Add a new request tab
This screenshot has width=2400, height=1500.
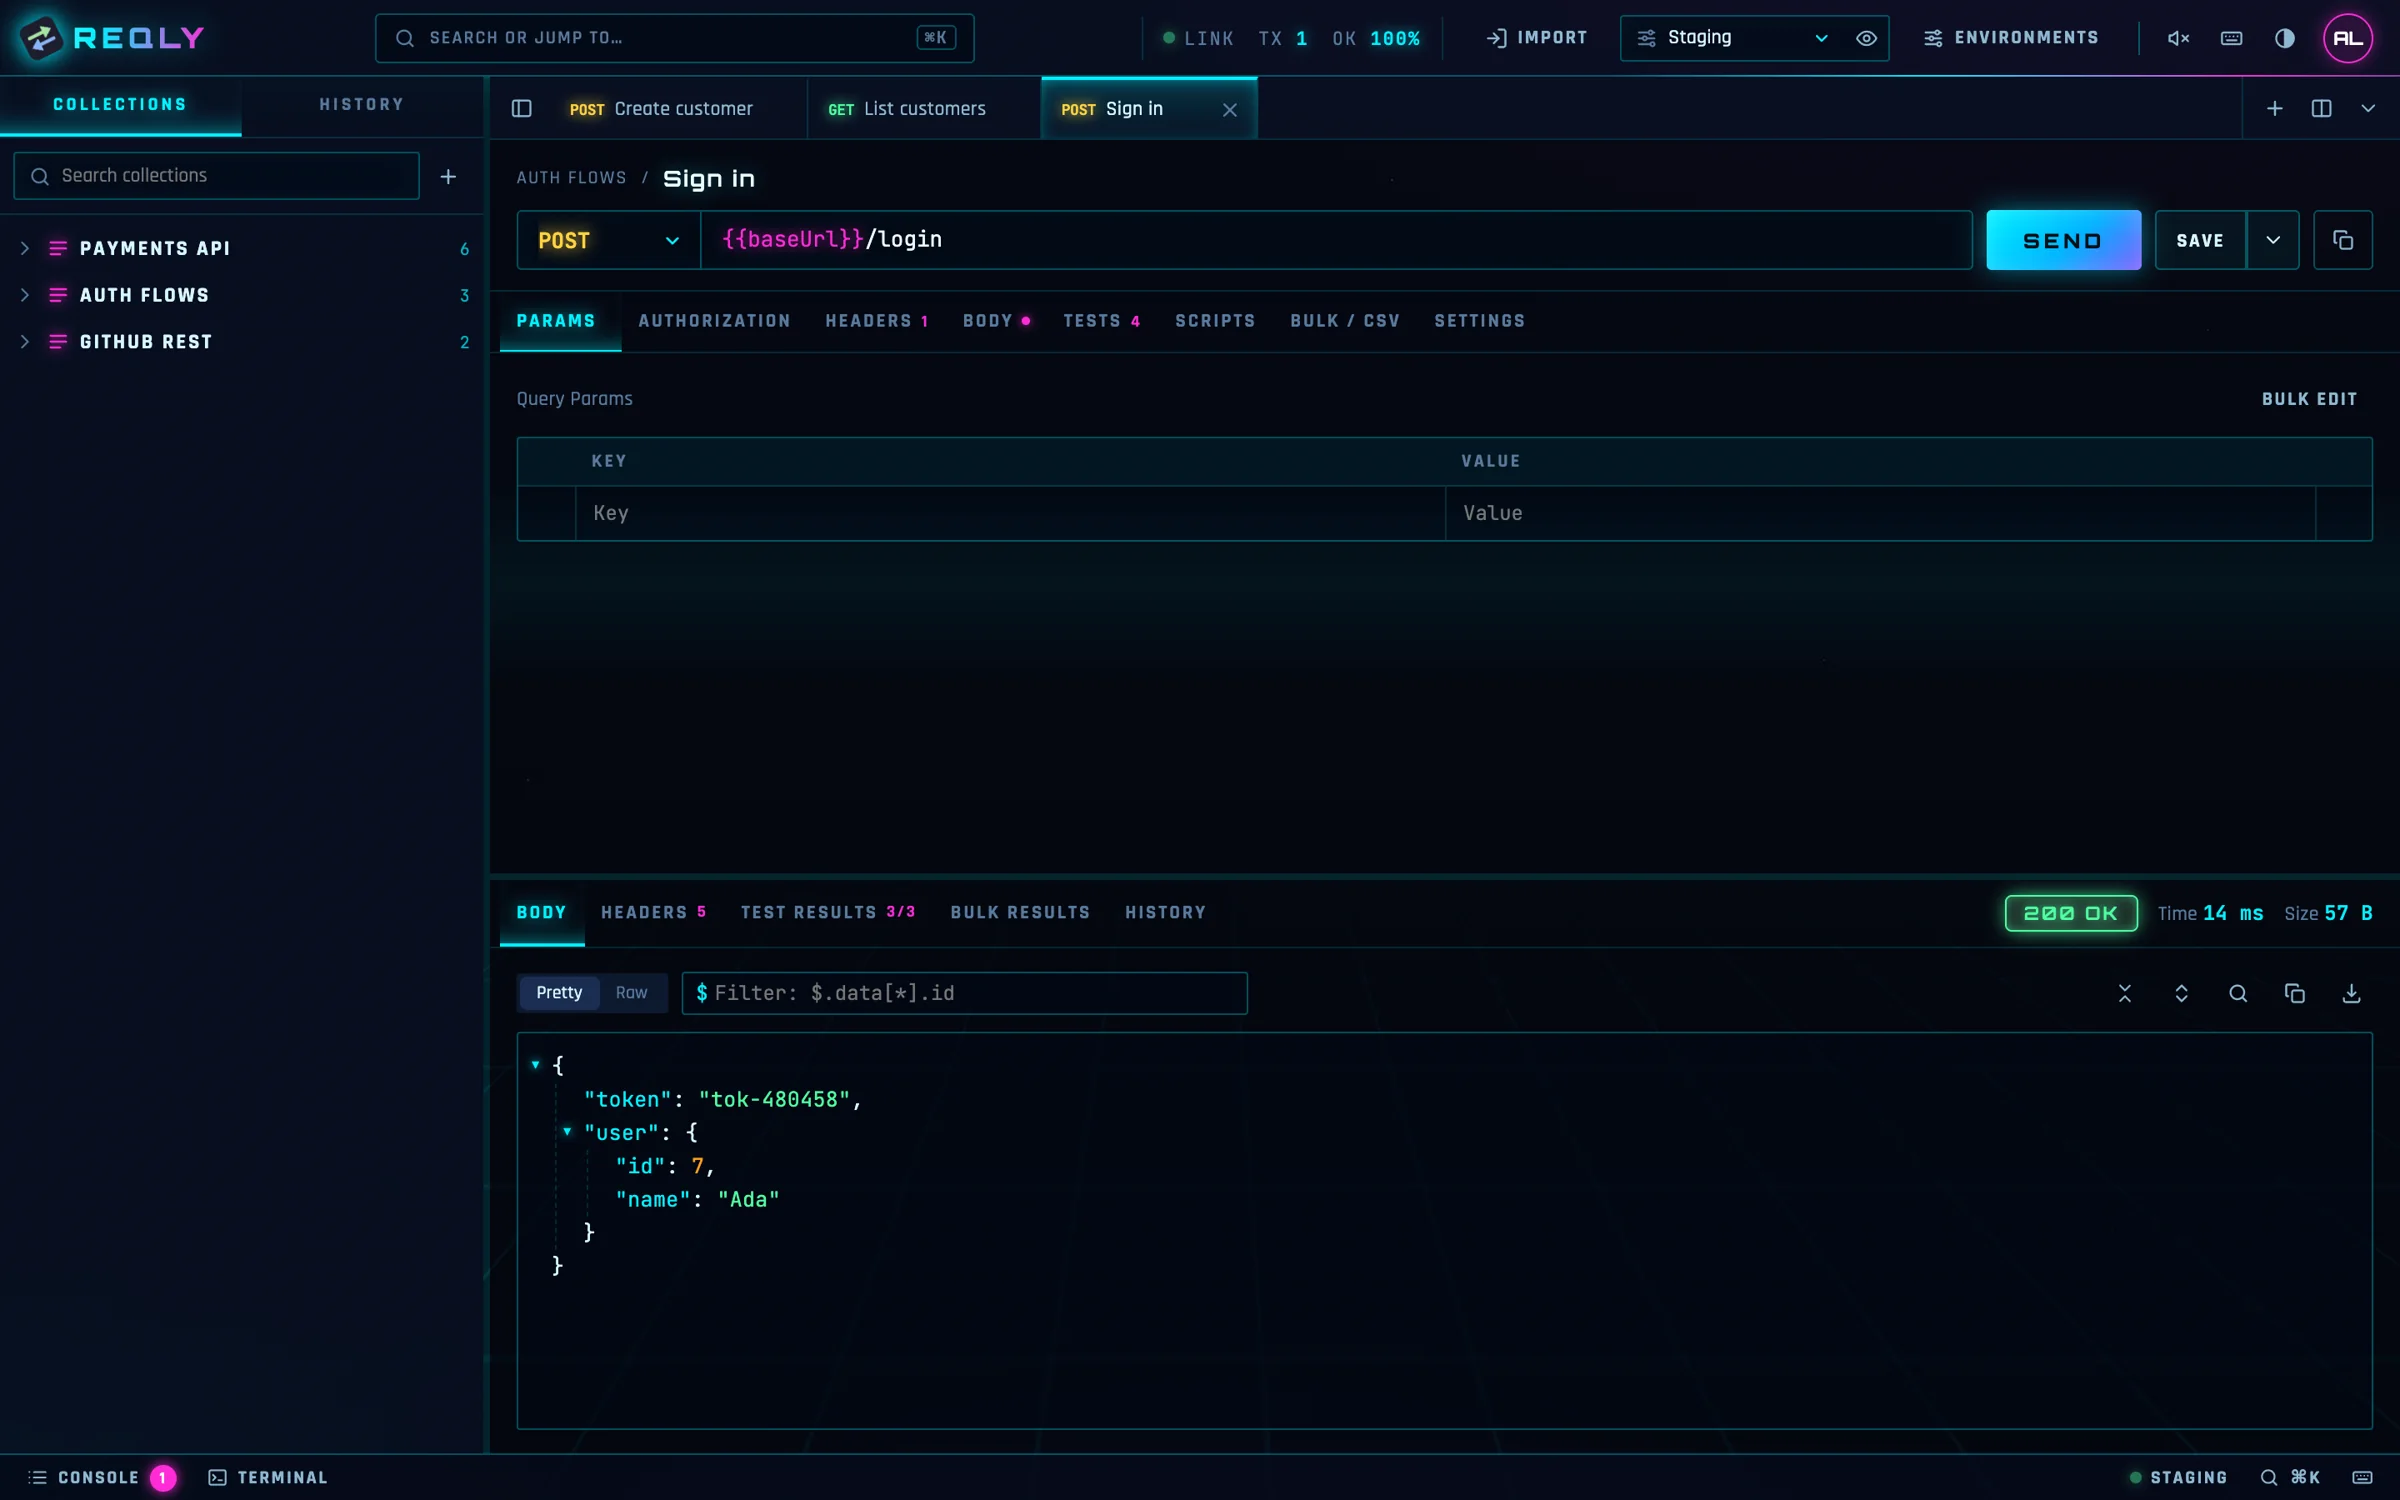click(2274, 108)
